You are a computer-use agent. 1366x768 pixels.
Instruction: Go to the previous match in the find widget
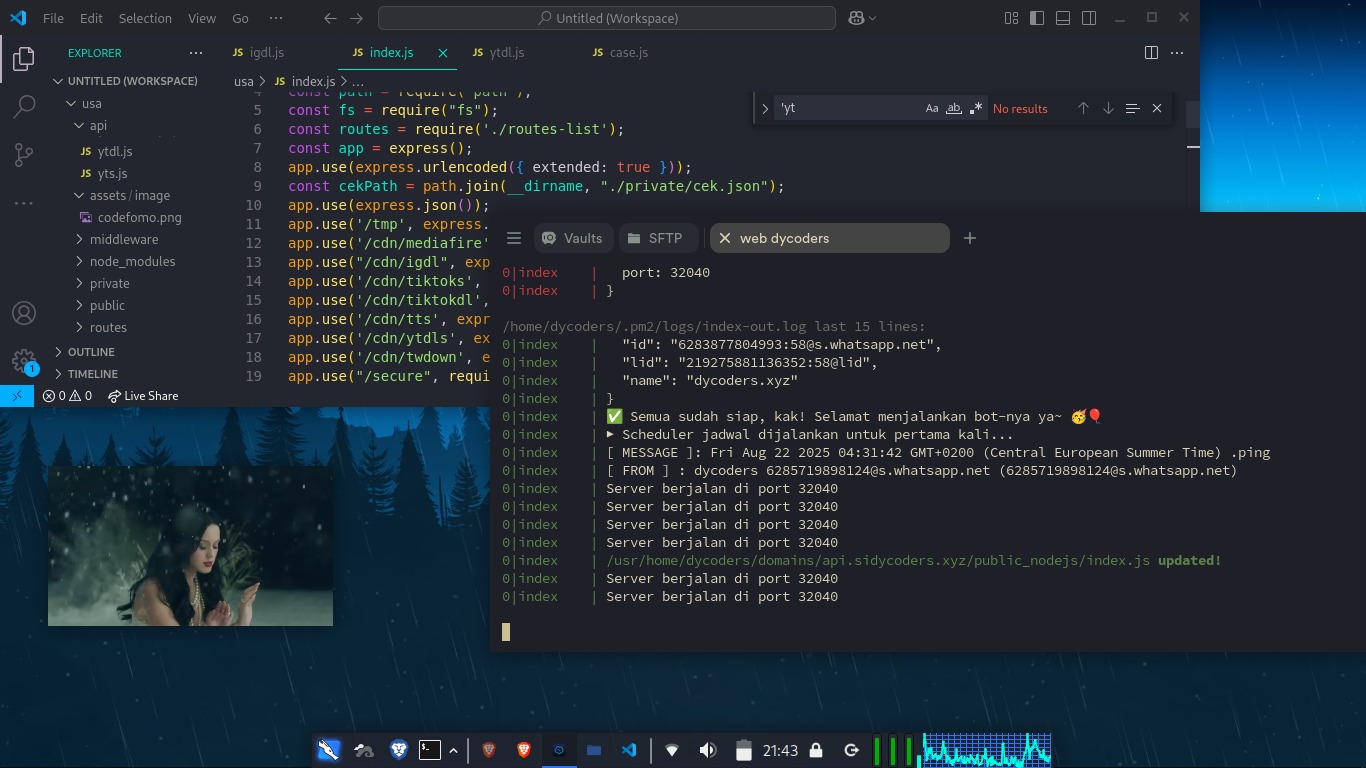click(x=1083, y=108)
